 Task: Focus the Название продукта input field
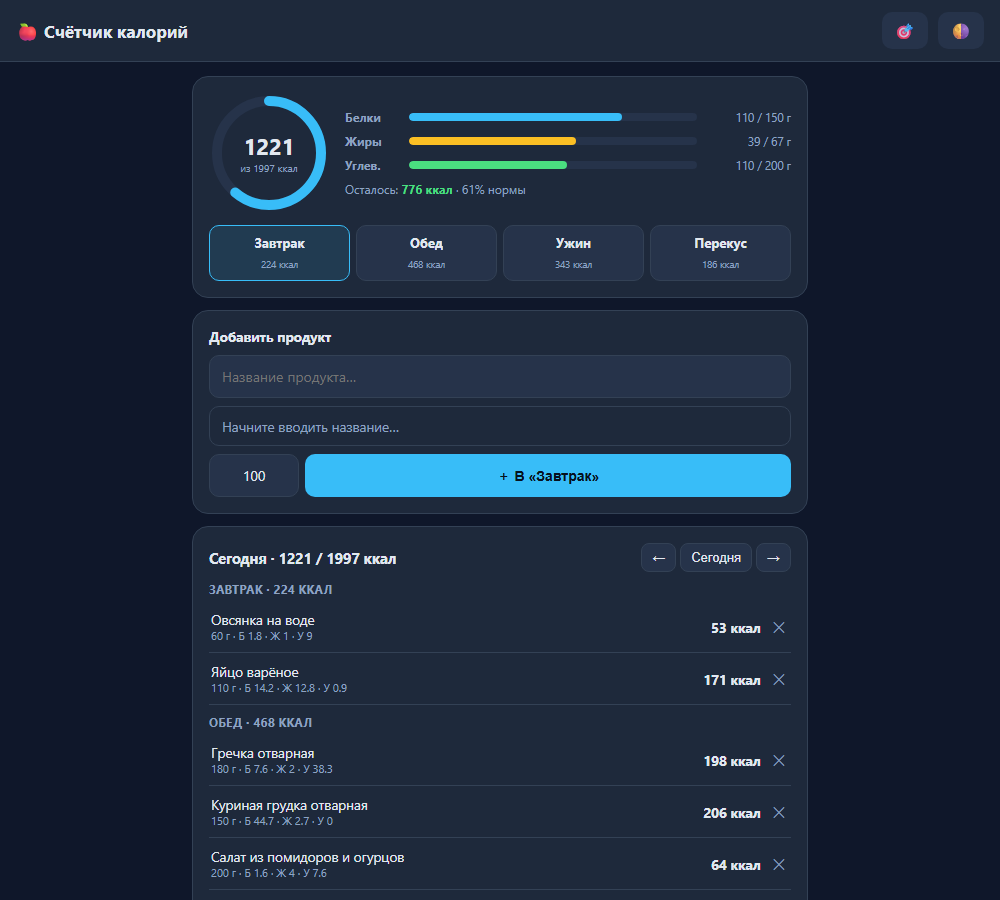(x=500, y=377)
